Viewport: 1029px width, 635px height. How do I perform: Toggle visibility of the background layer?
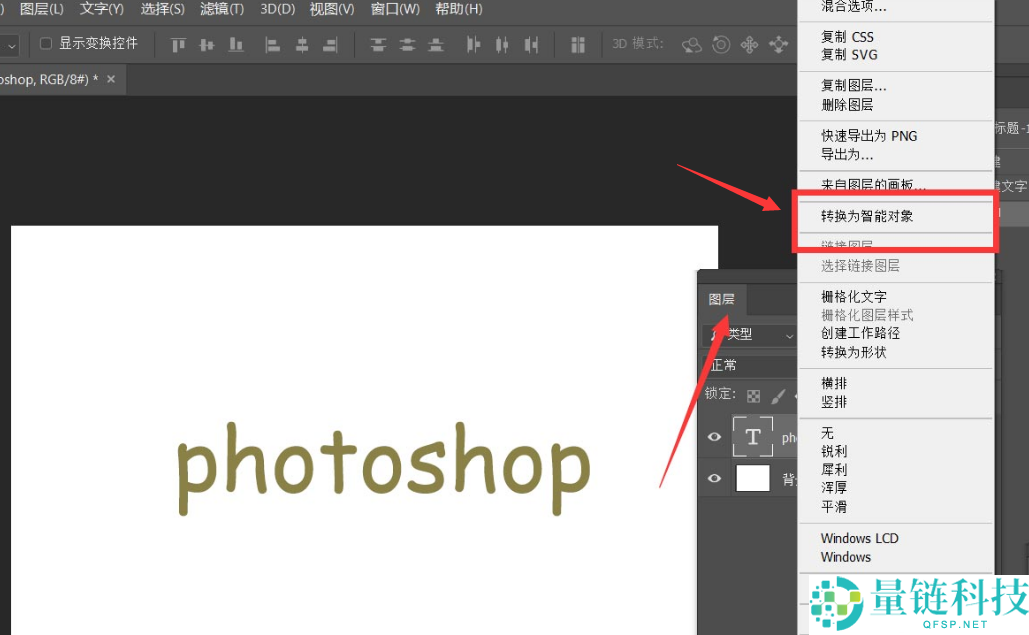(714, 478)
